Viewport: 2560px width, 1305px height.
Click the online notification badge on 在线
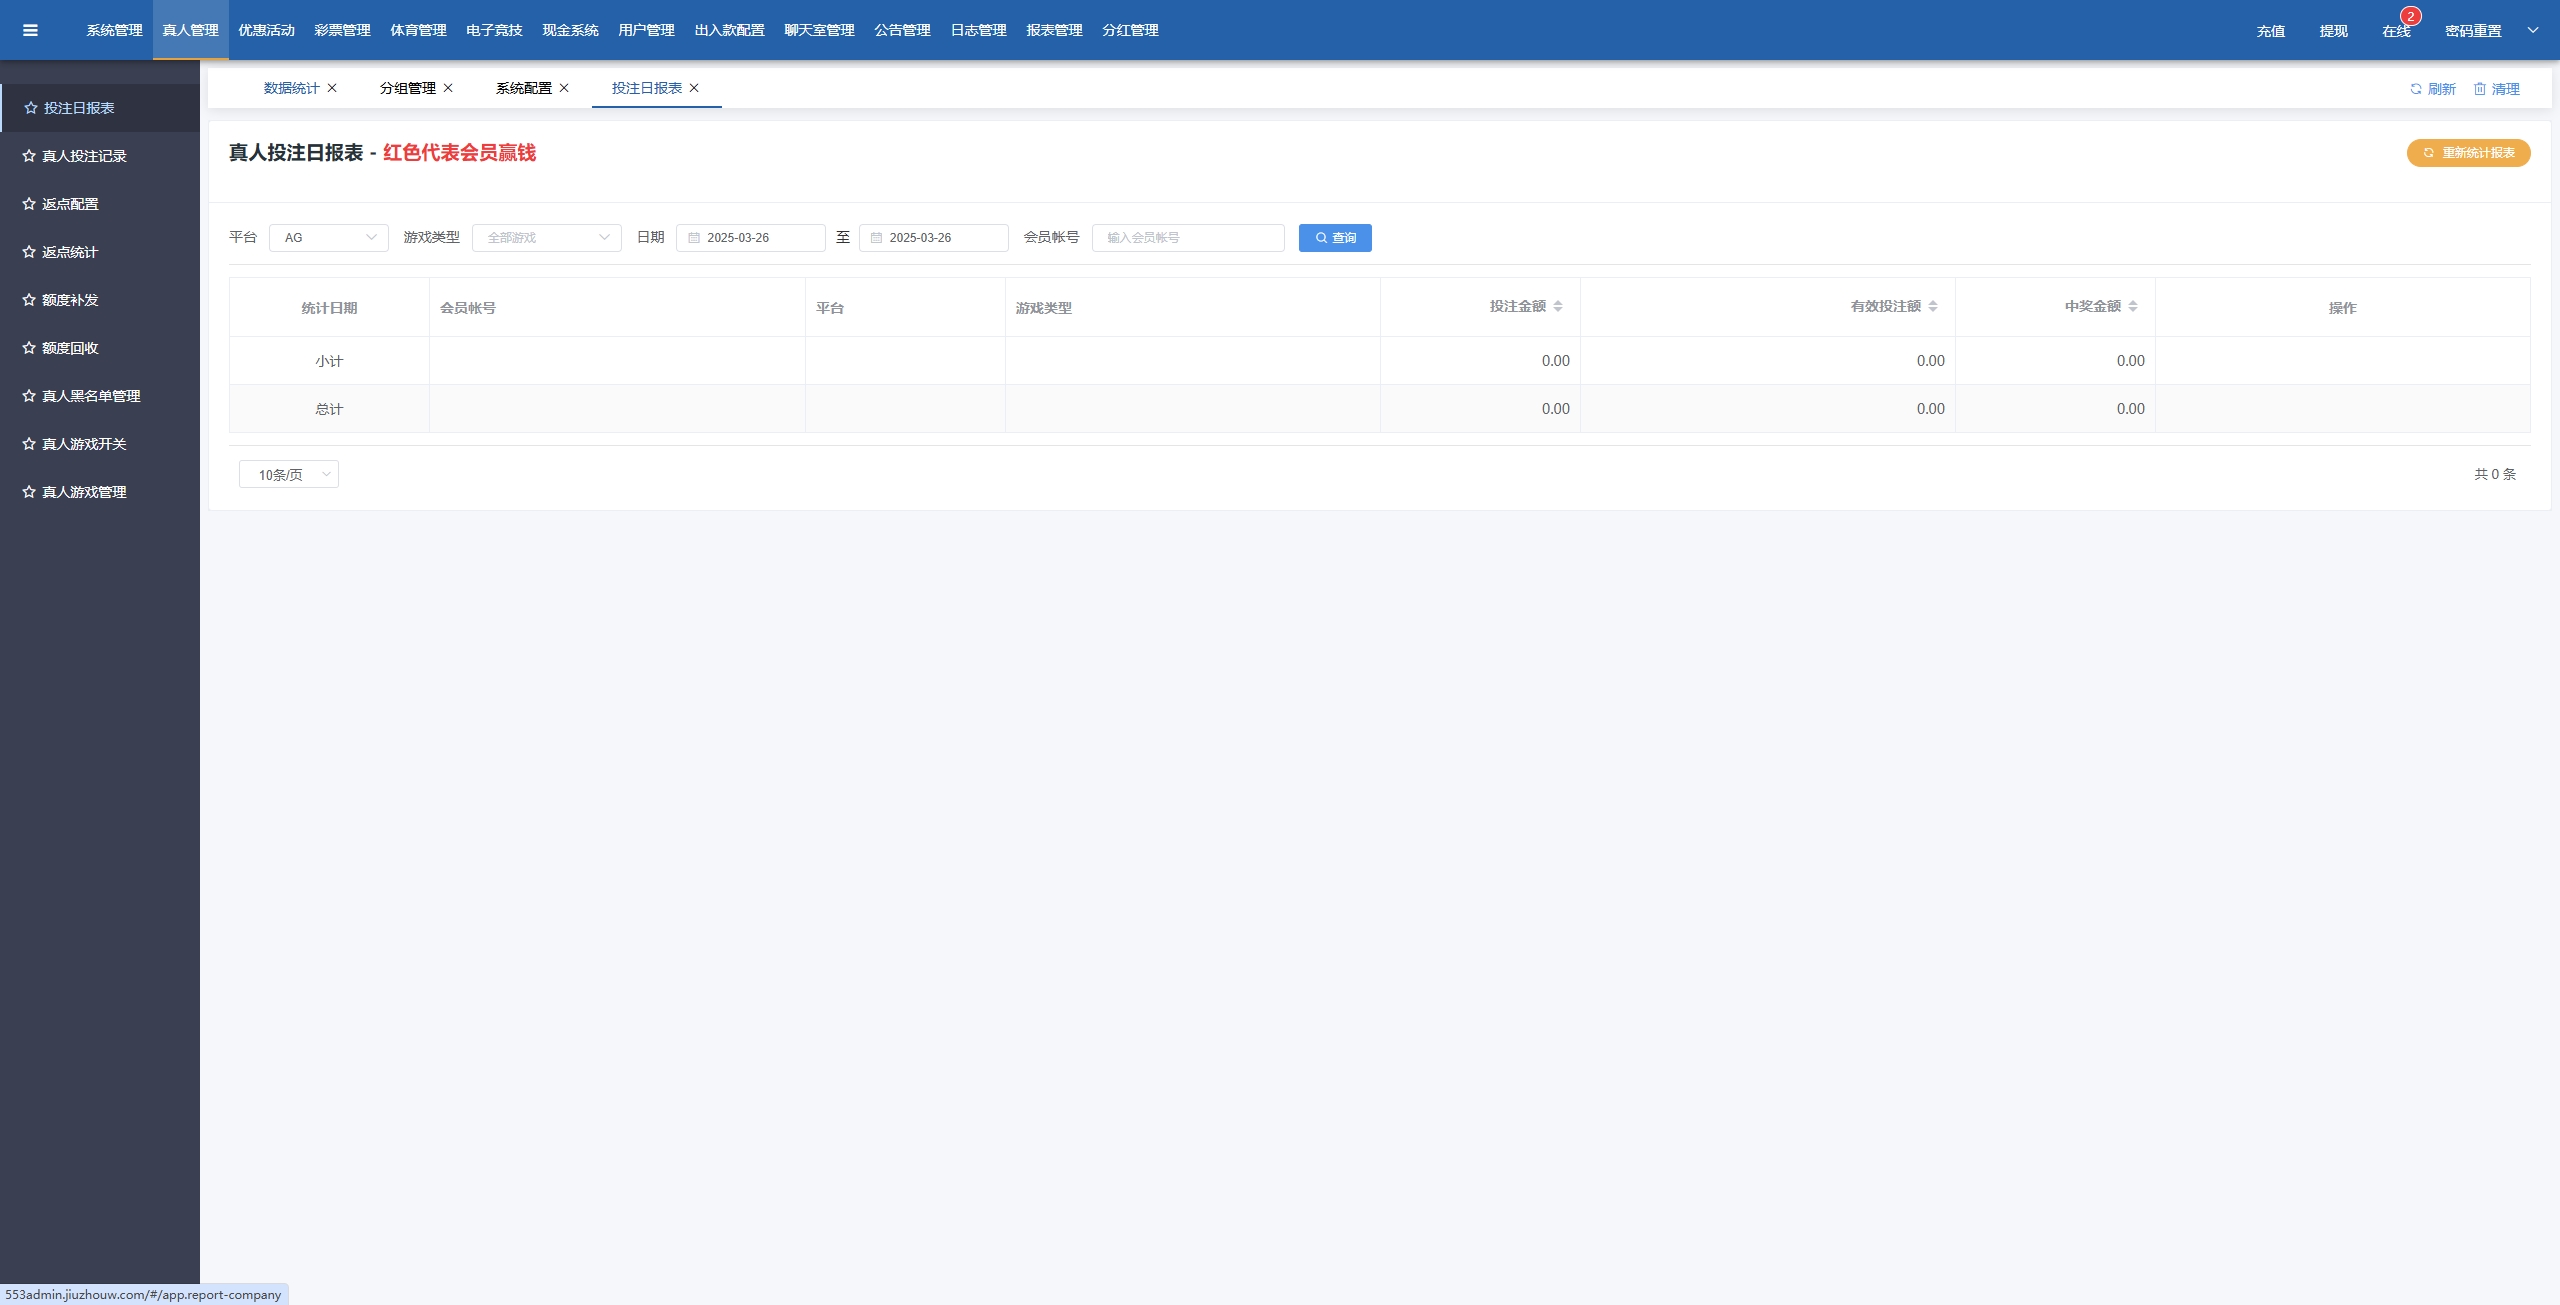pos(2410,16)
